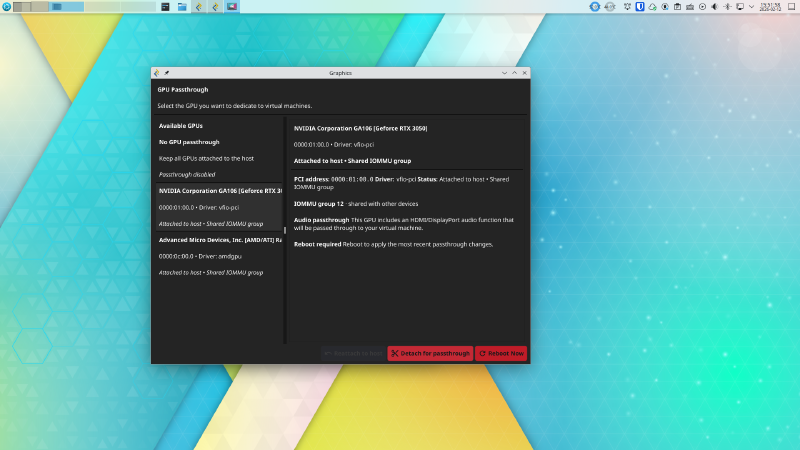Image resolution: width=800 pixels, height=450 pixels.
Task: Open the media player tray icon
Action: [x=702, y=6]
